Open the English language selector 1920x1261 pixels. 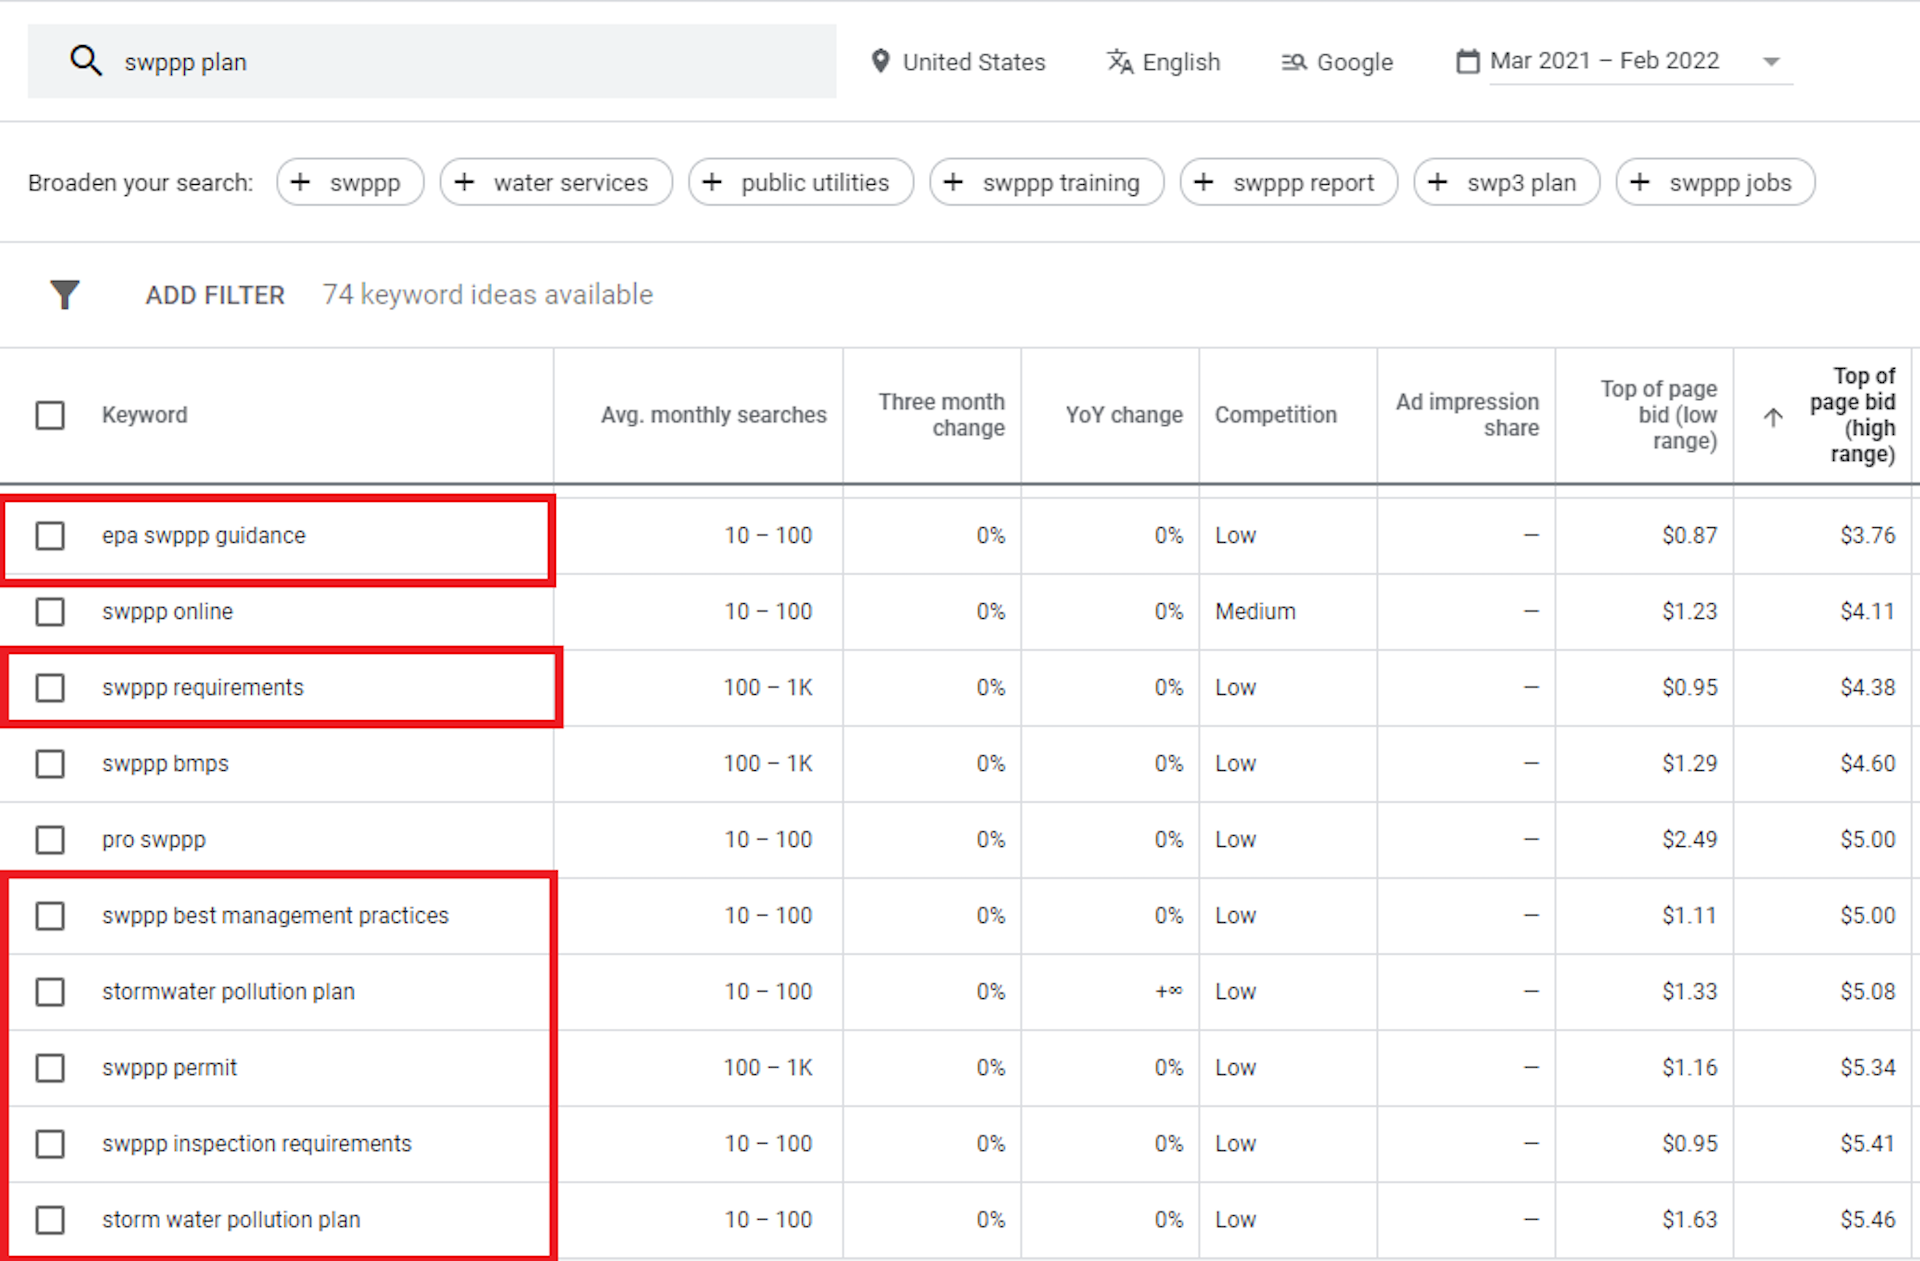pos(1180,61)
